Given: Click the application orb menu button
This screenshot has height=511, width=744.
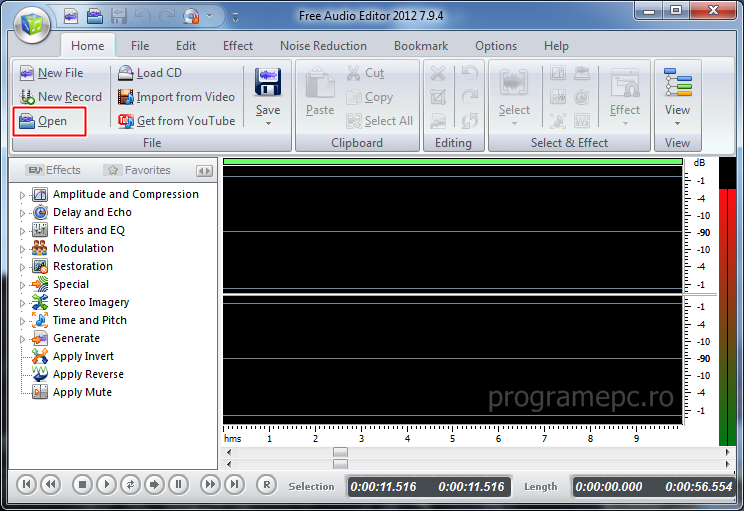Looking at the screenshot, I should (x=32, y=24).
